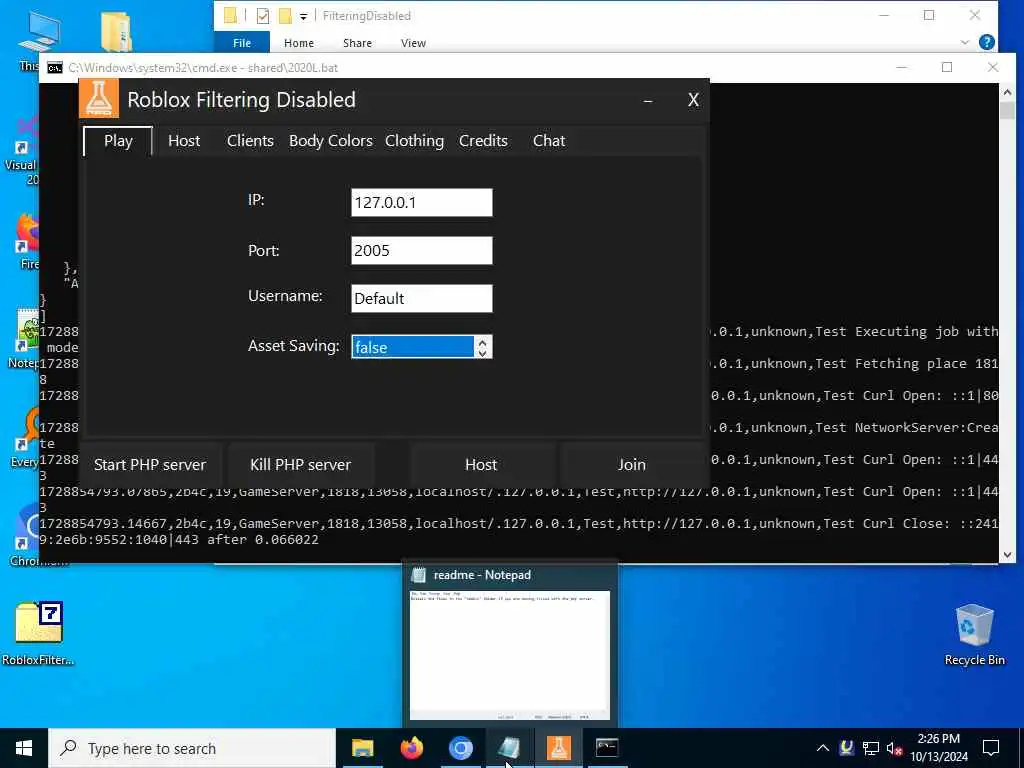This screenshot has width=1024, height=768.
Task: Open the Windows Start menu
Action: (24, 748)
